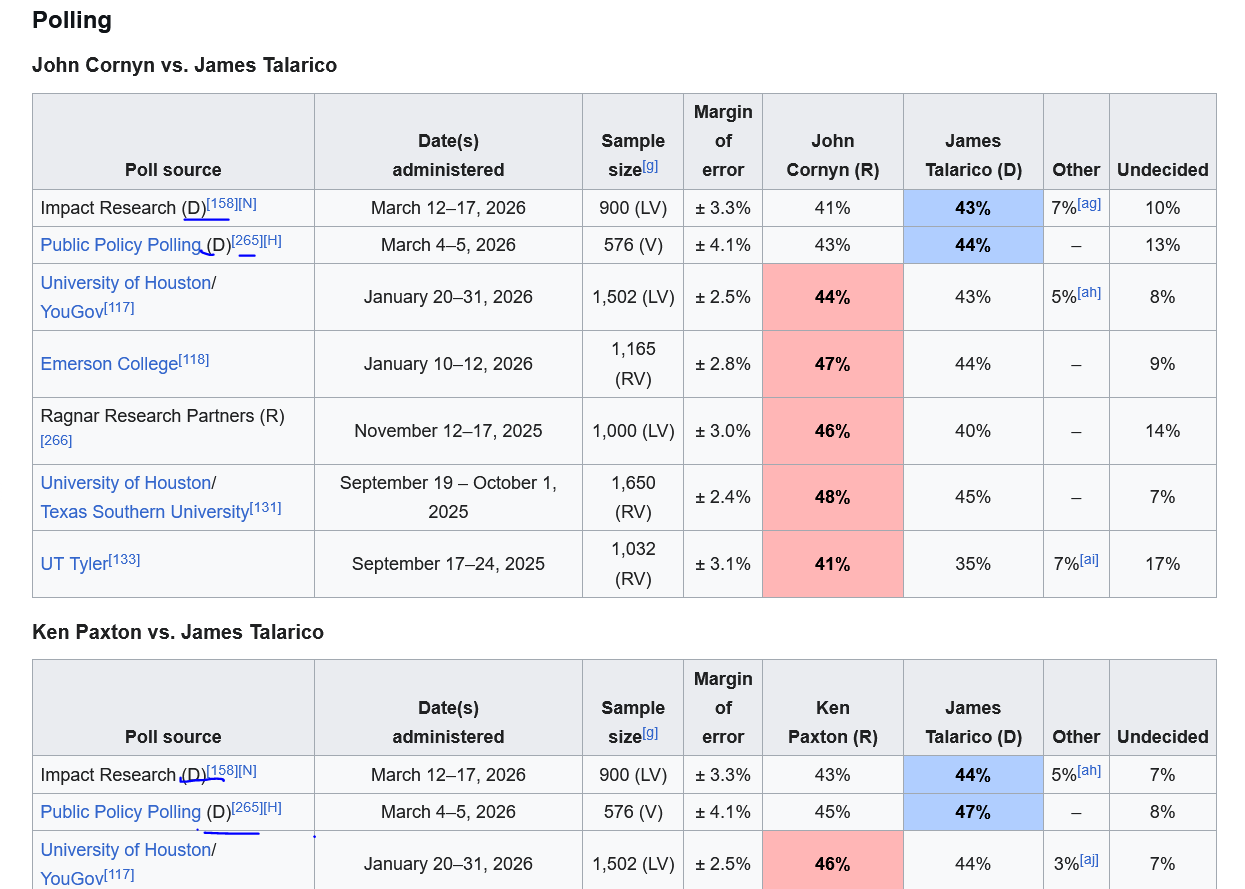Open Public Policy Polling link in Cornyn table
This screenshot has height=889, width=1245.
121,245
